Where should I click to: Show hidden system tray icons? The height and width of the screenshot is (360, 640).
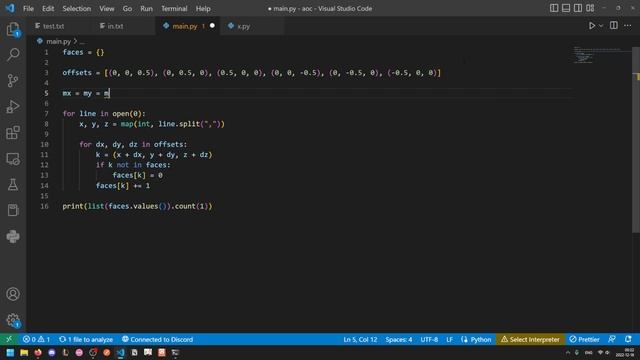click(x=568, y=353)
